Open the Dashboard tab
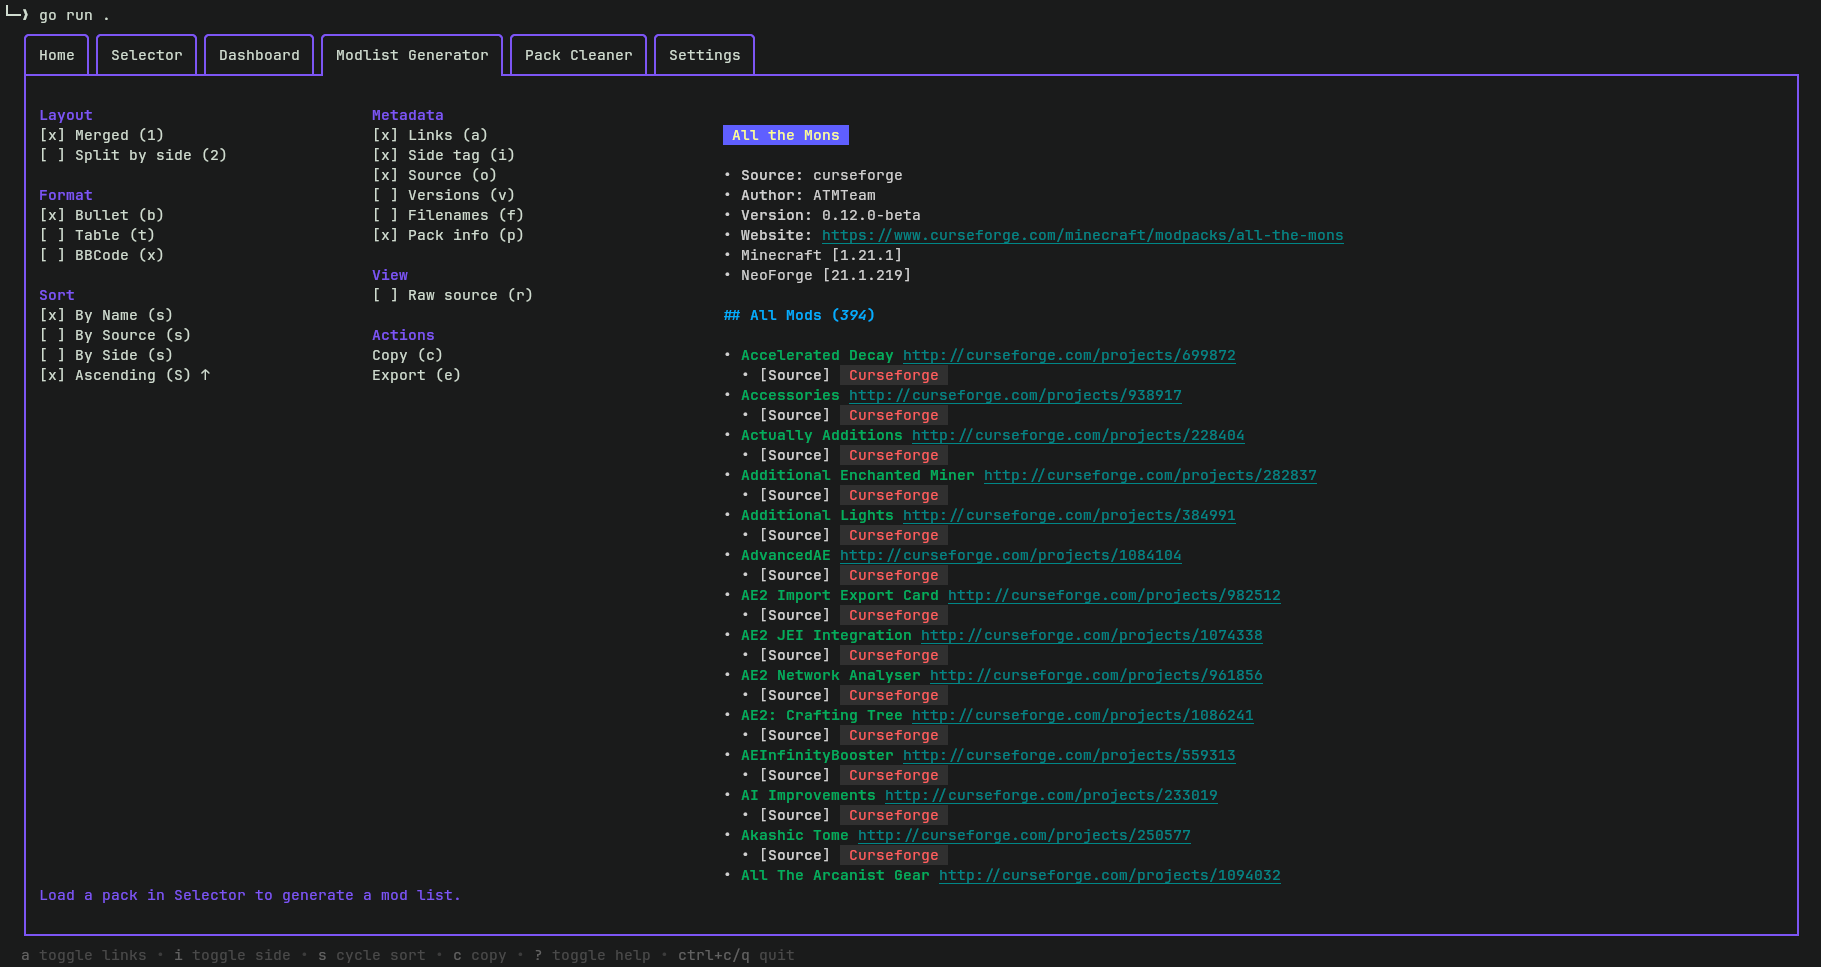Viewport: 1821px width, 967px height. [259, 55]
